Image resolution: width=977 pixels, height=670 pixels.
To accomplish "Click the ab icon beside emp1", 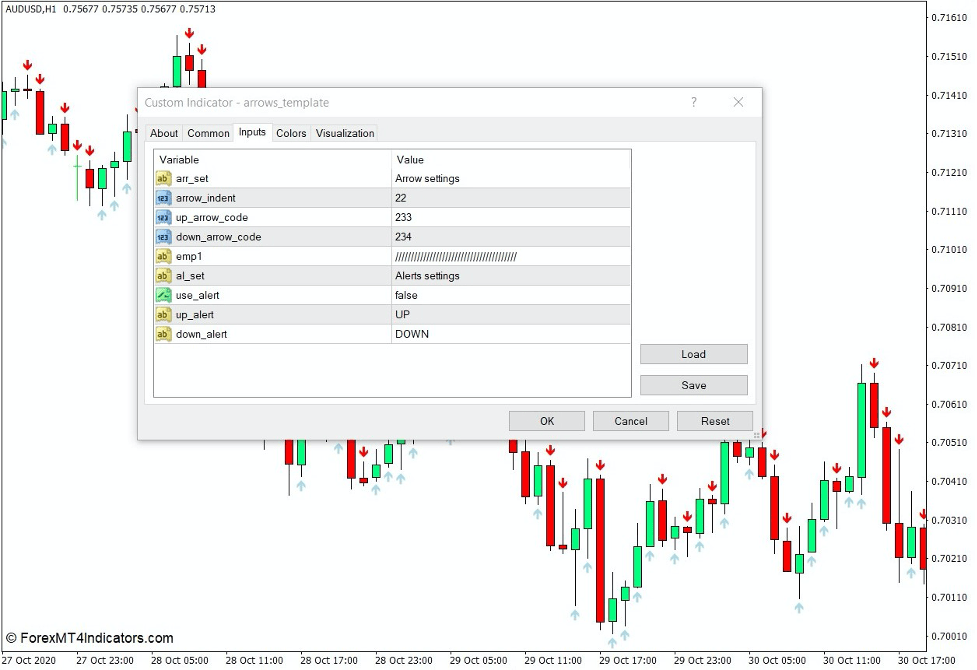I will point(163,256).
